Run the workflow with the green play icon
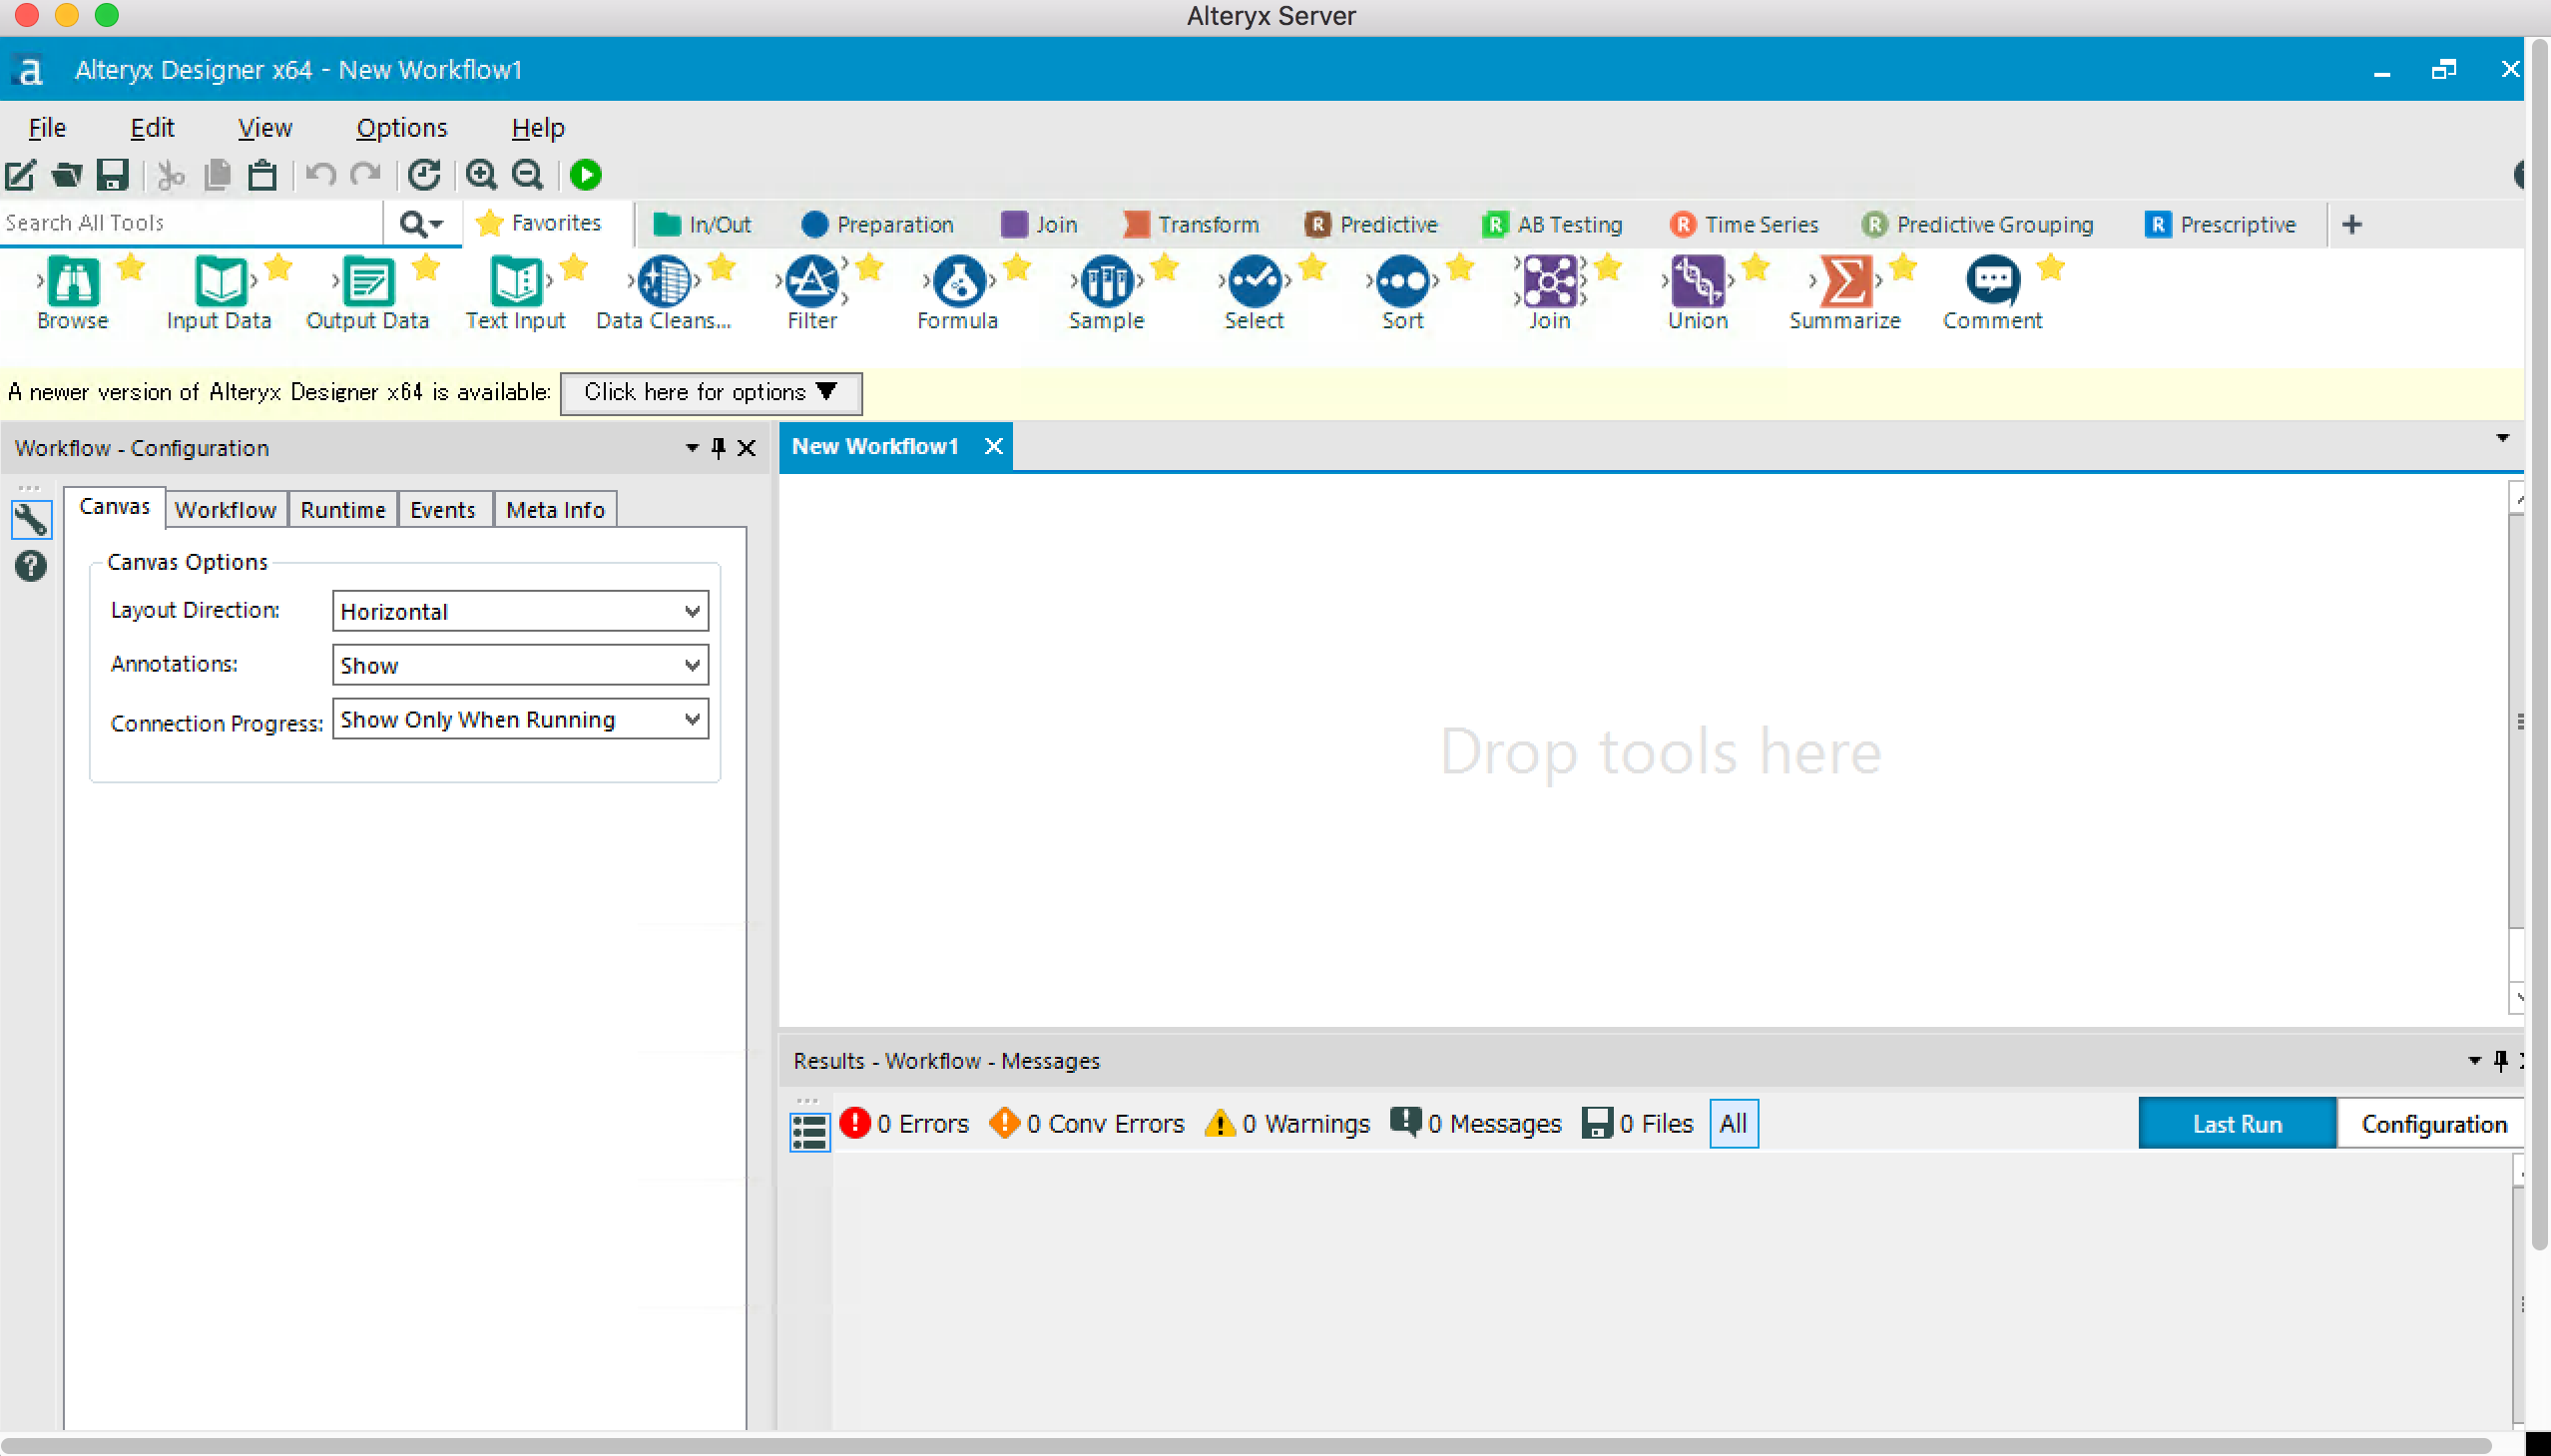The width and height of the screenshot is (2551, 1456). coord(585,174)
